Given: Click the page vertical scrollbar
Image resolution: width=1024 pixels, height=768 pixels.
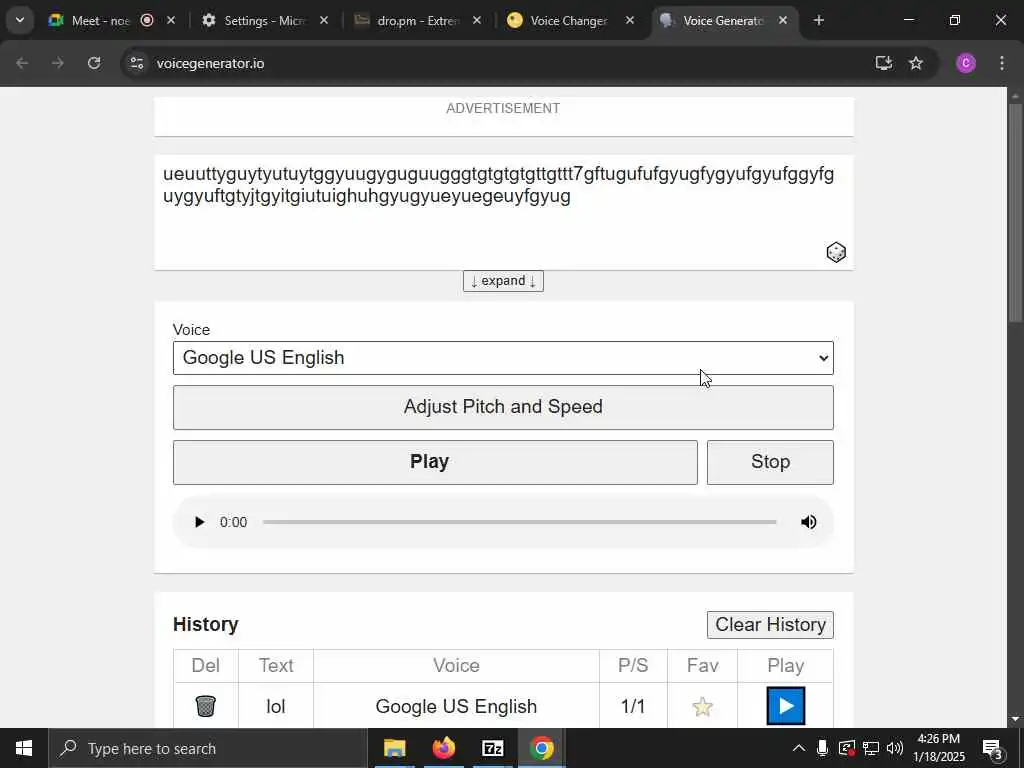Looking at the screenshot, I should point(1016,213).
